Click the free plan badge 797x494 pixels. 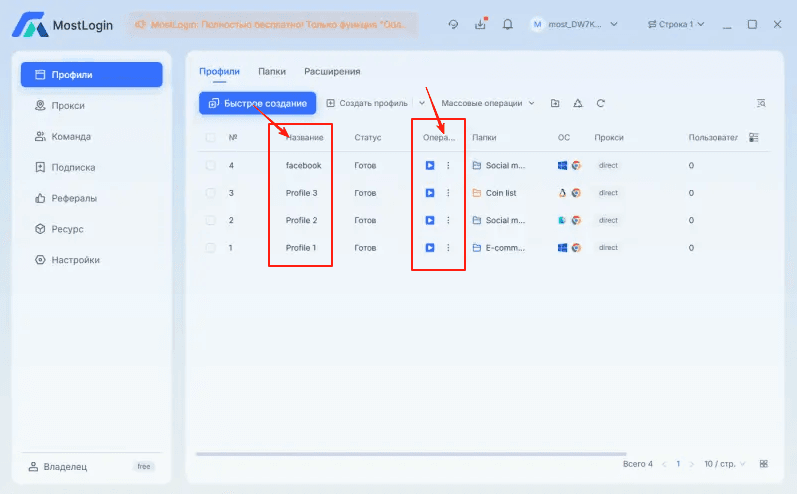144,467
